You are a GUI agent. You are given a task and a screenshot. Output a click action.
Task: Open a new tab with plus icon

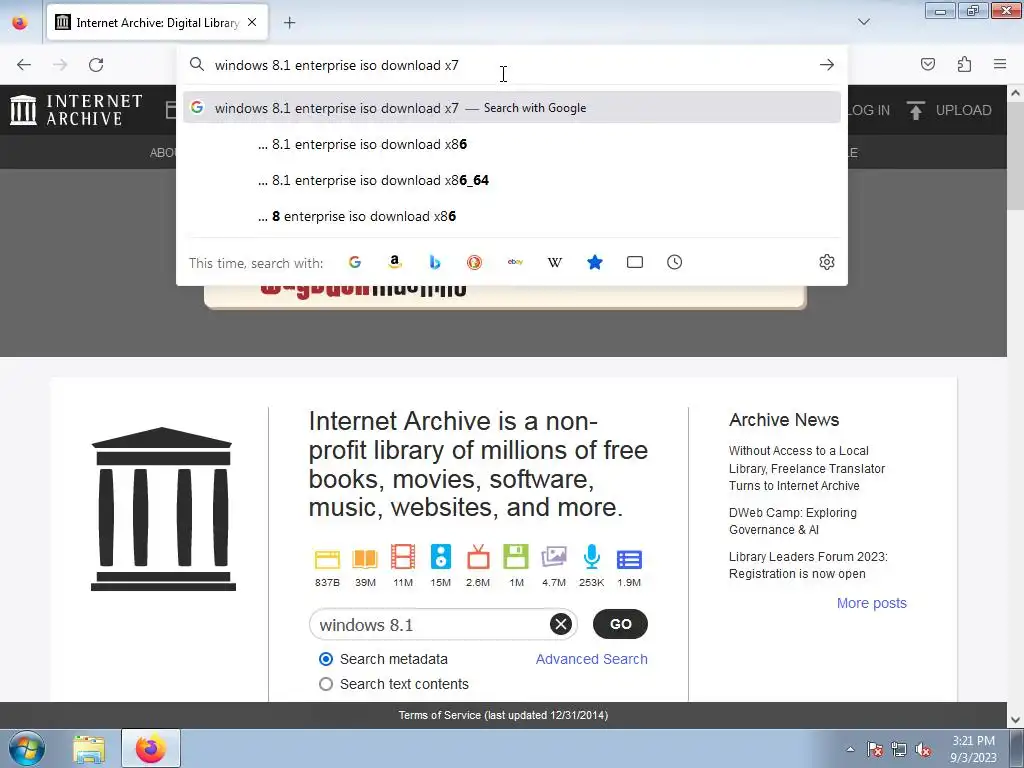coord(289,23)
